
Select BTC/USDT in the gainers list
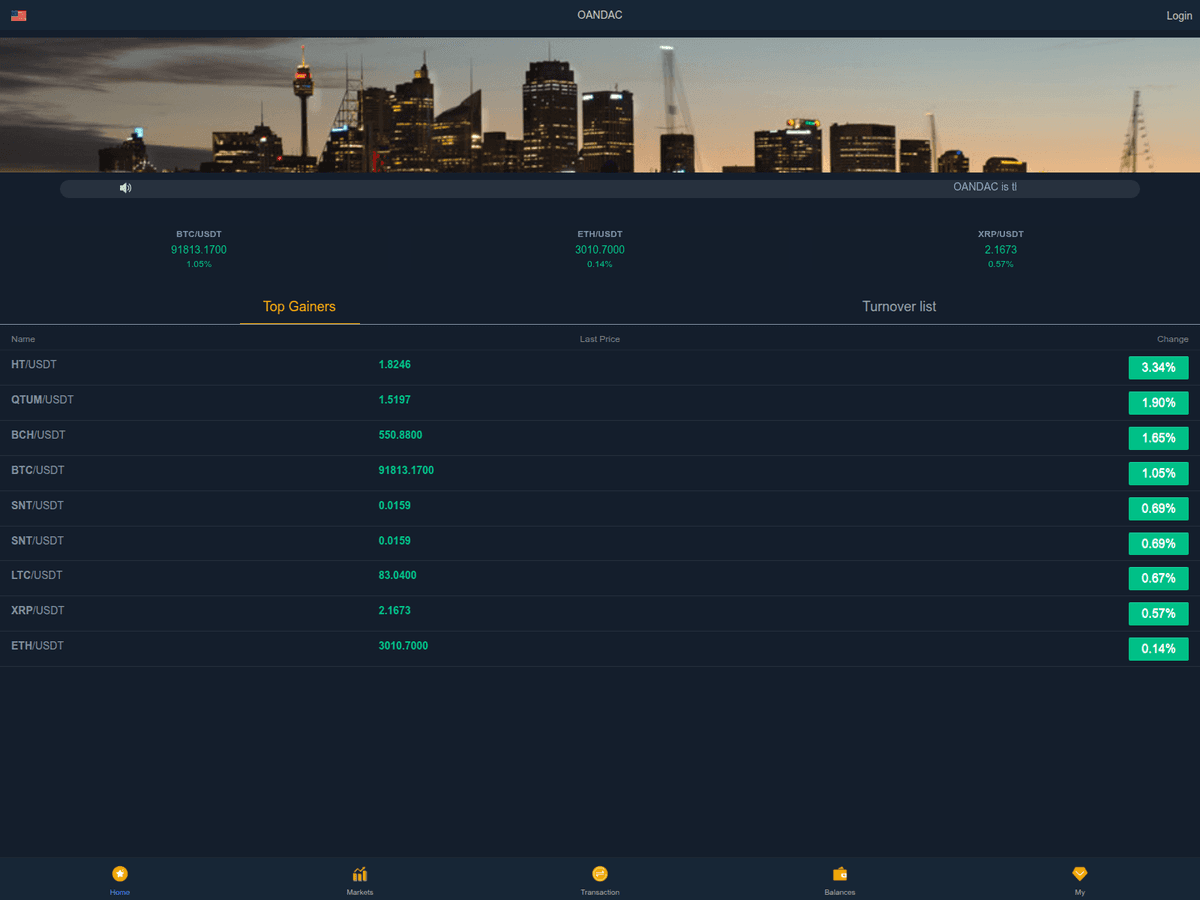click(38, 470)
